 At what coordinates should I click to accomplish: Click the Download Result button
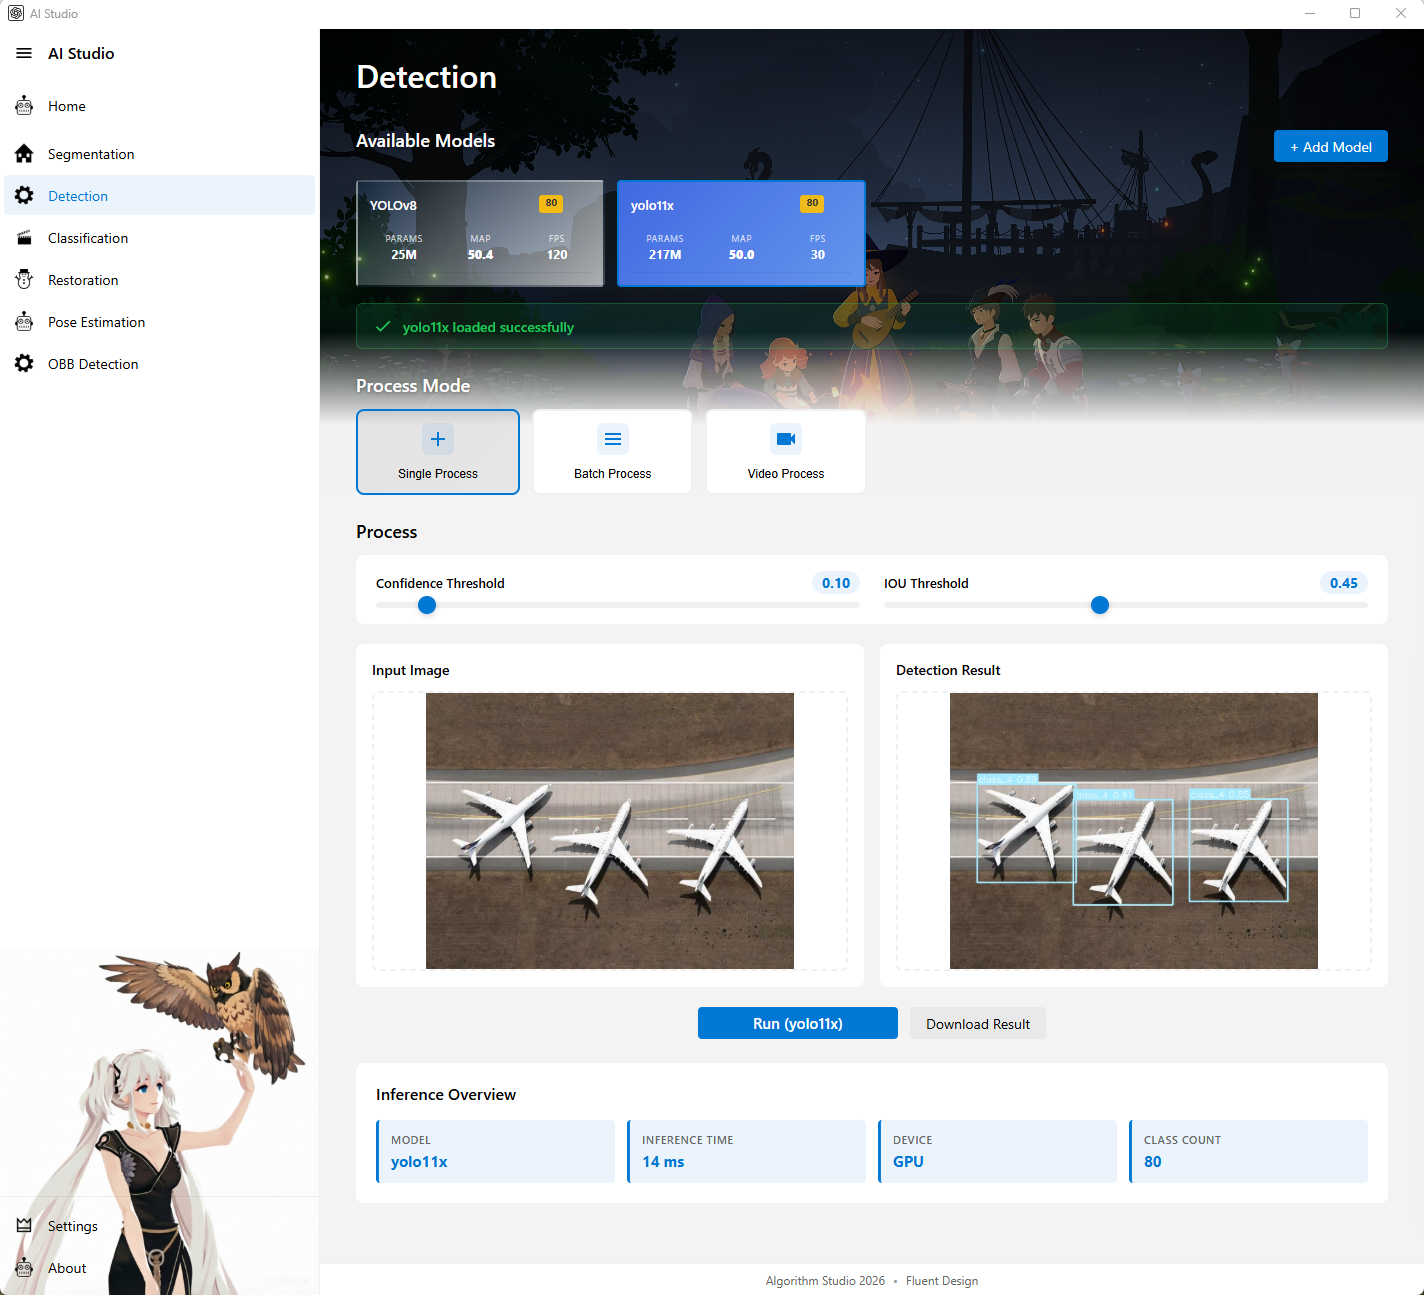pos(977,1023)
